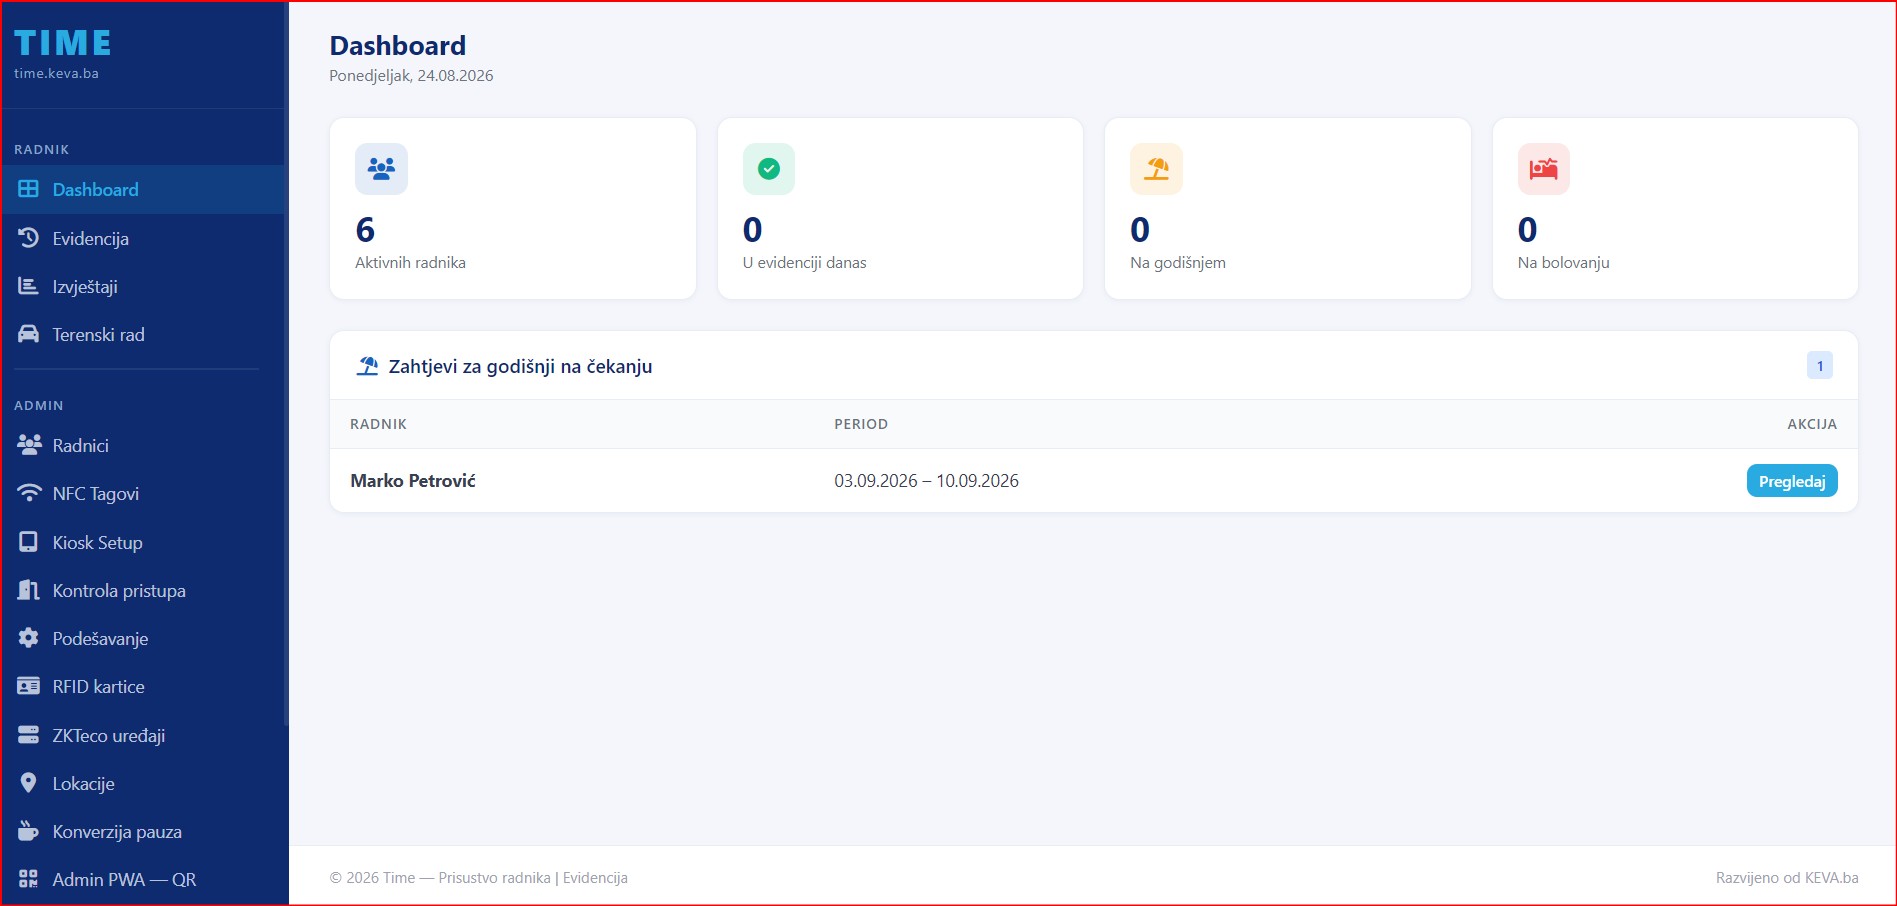Open NFC Tagovi admin page
Viewport: 1897px width, 906px height.
[x=143, y=493]
